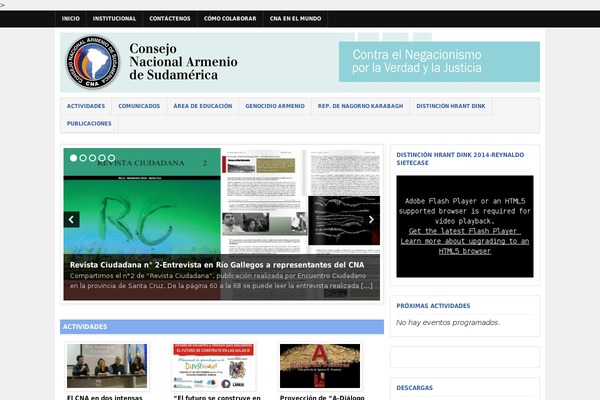600x400 pixels.
Task: Open the Cómo Colaborar menu item
Action: 230,19
